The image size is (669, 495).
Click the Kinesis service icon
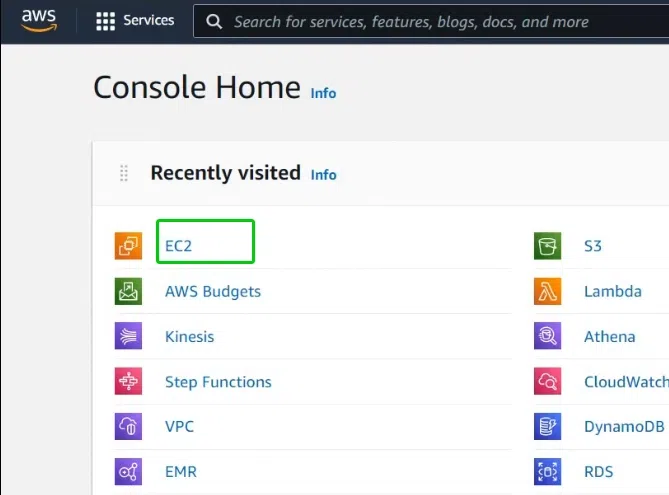128,336
